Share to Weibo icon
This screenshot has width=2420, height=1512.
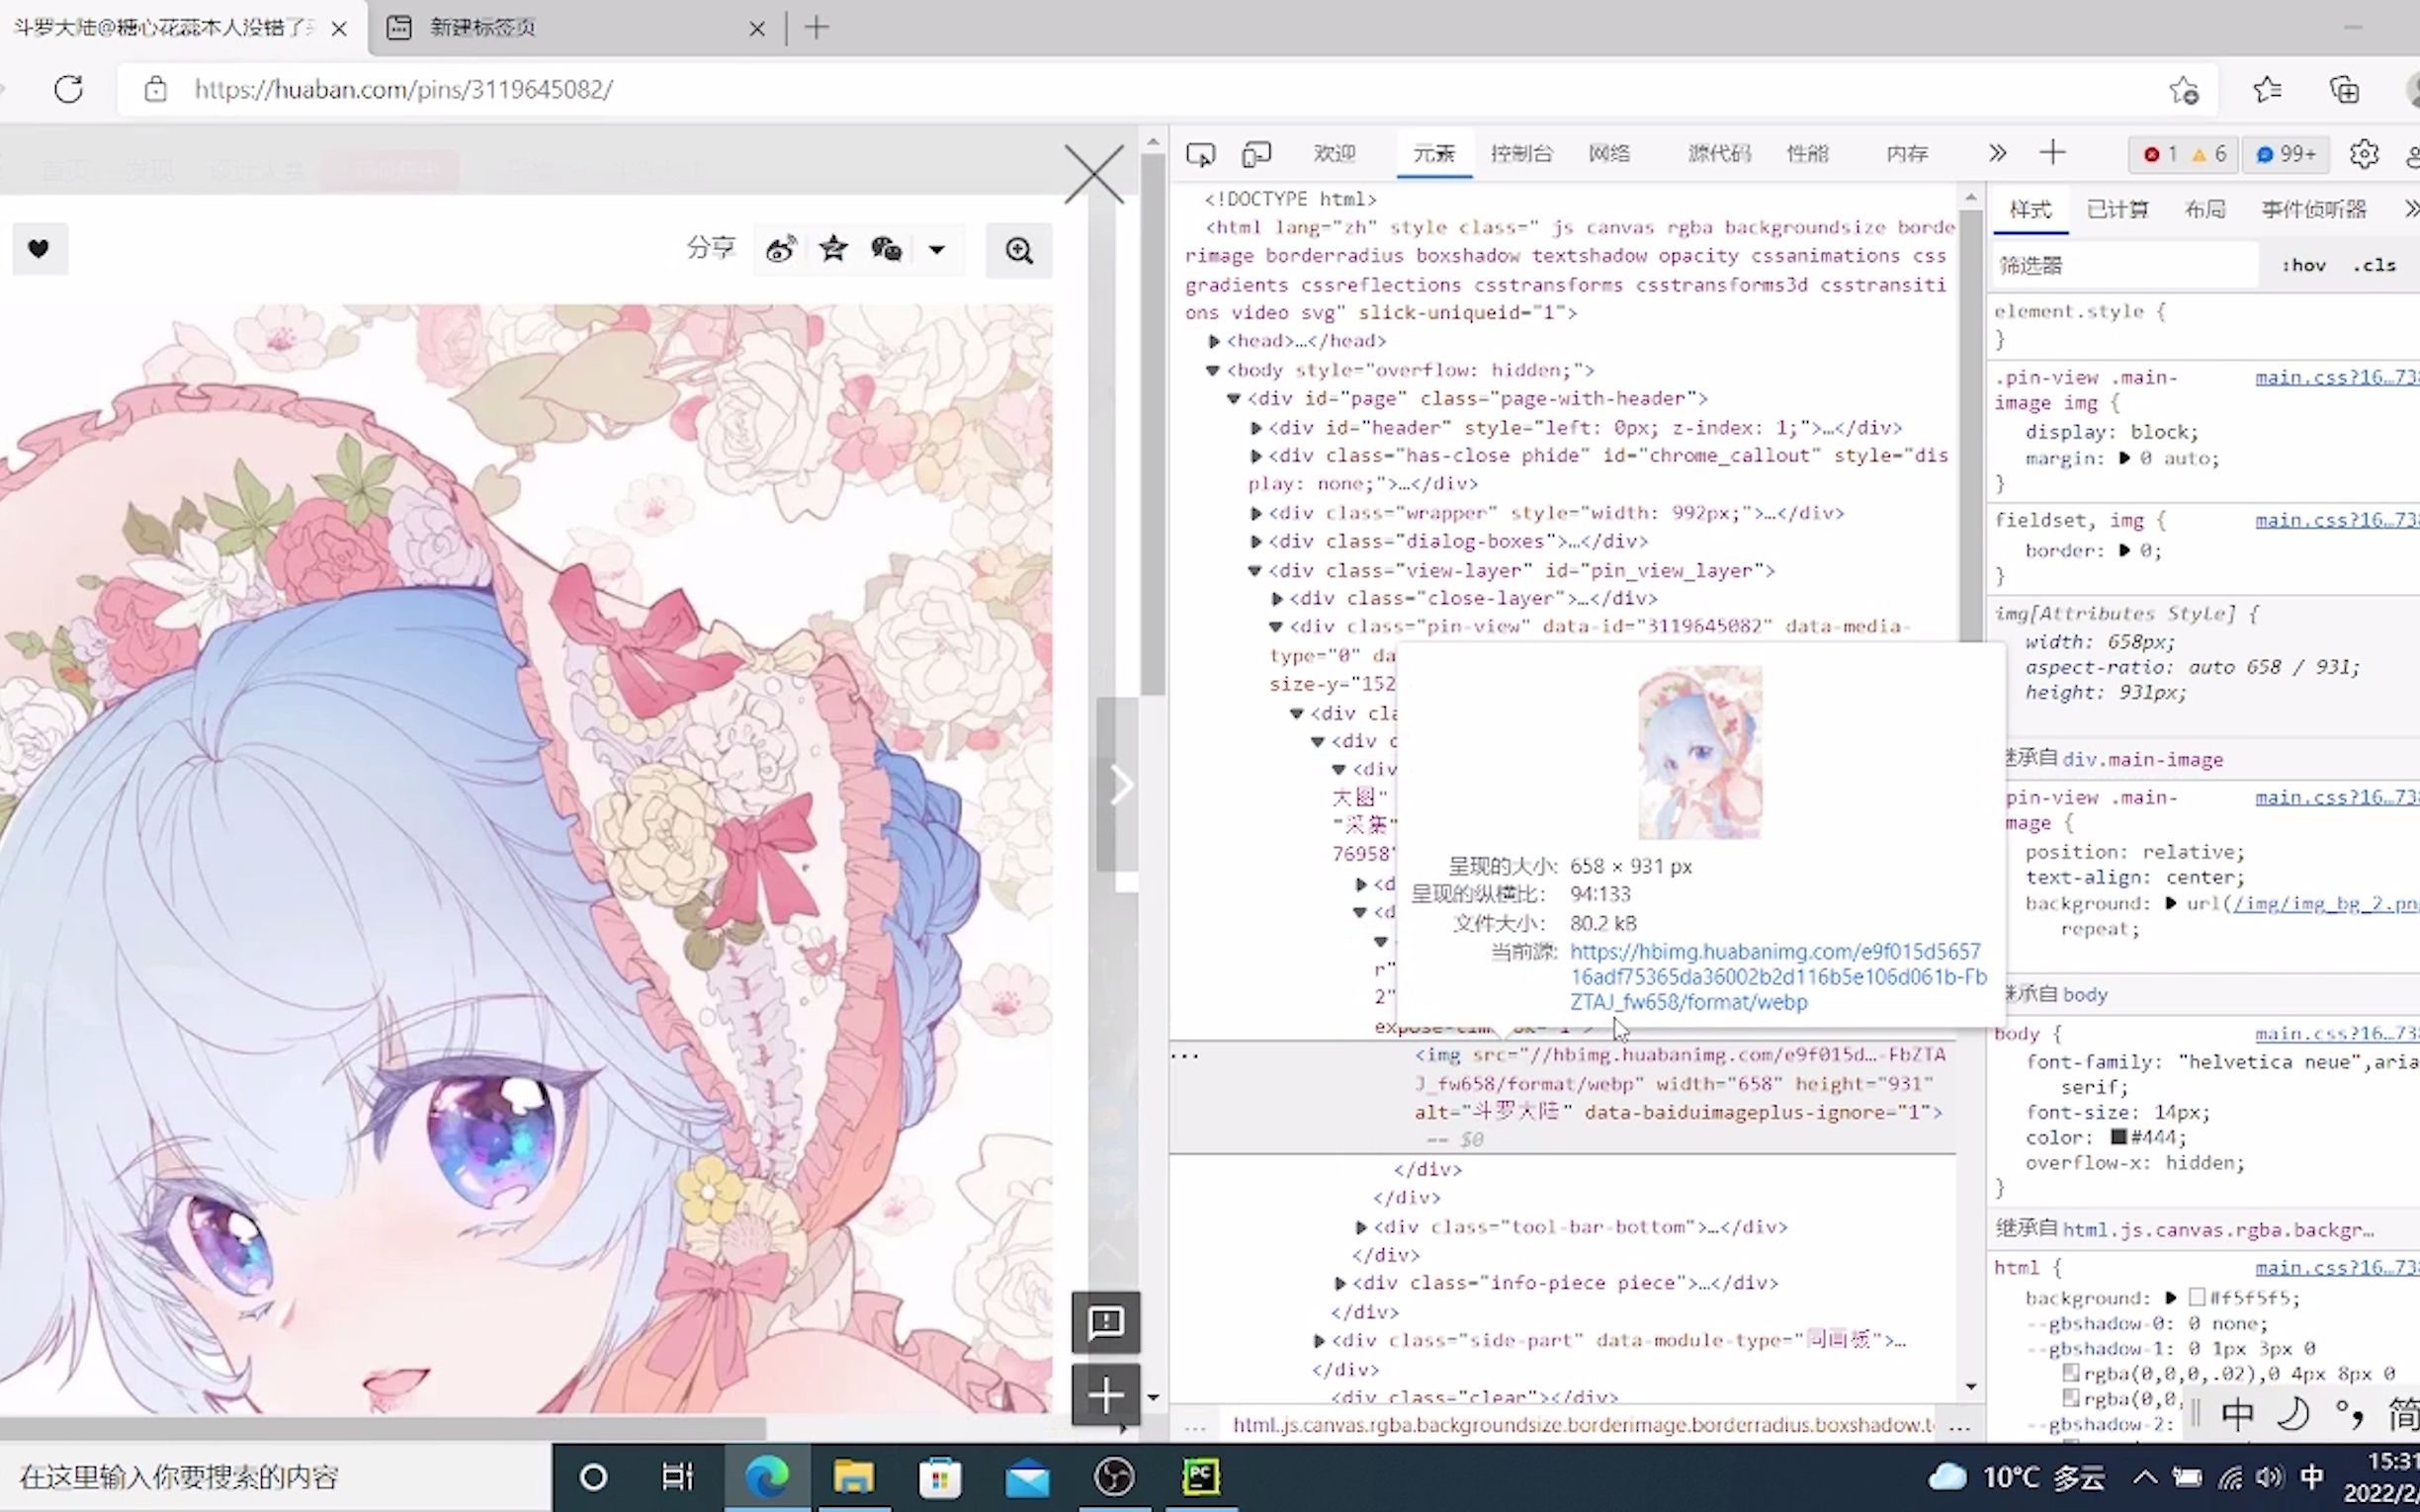point(780,249)
